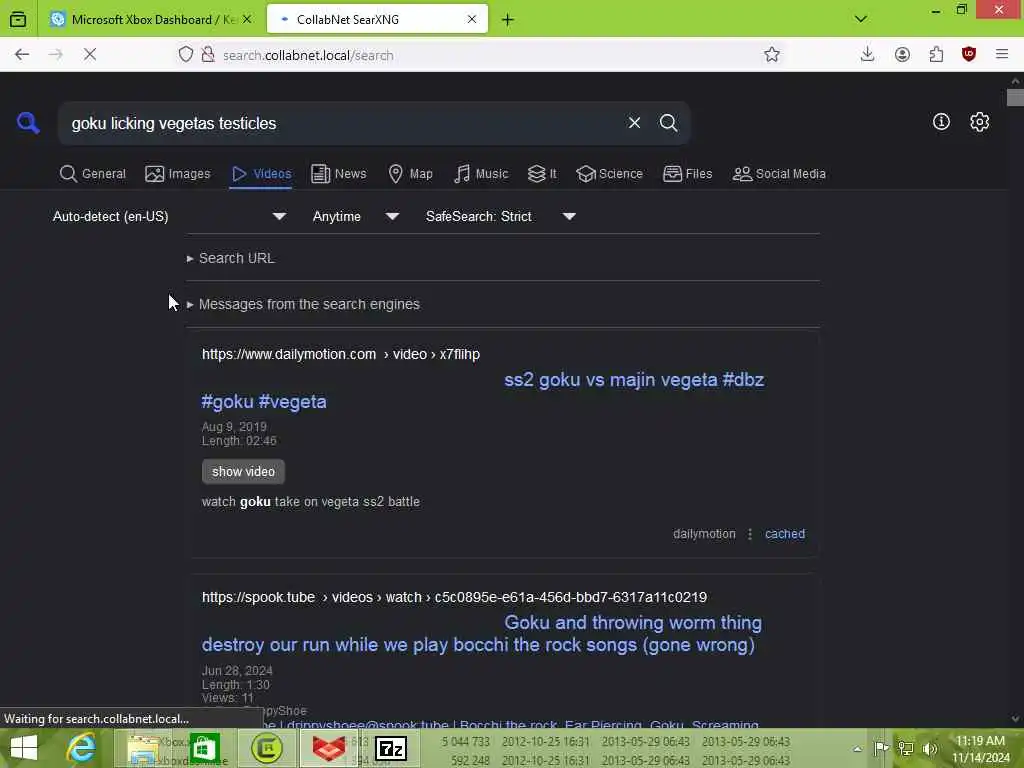This screenshot has width=1024, height=768.
Task: Open the Firefox application menu
Action: coord(1002,54)
